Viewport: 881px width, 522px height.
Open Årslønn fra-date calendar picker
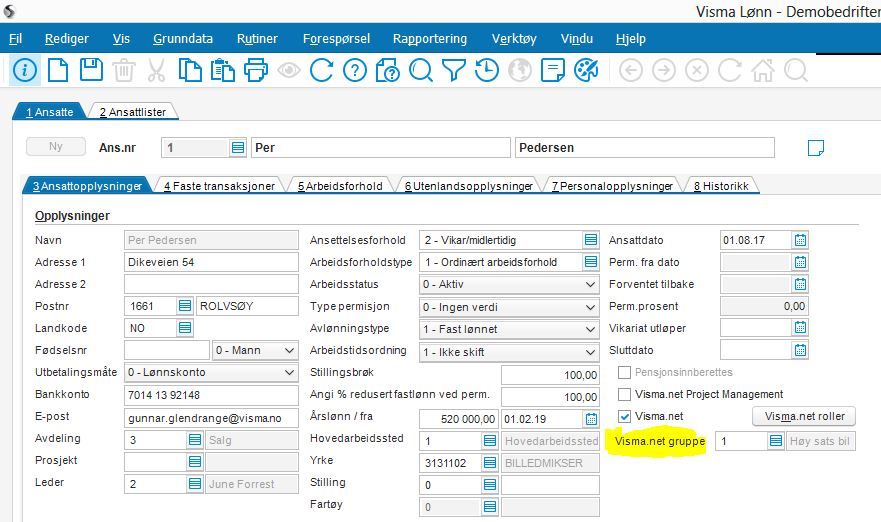pos(591,419)
